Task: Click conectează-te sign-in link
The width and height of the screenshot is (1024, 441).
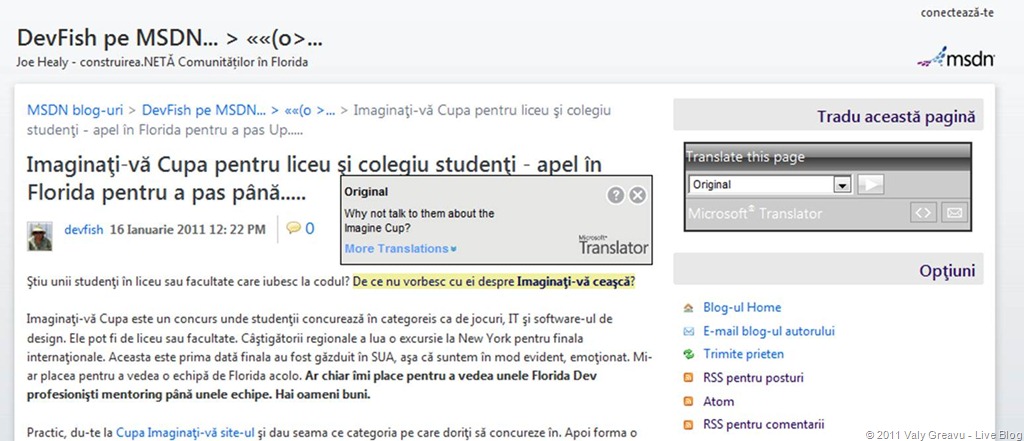Action: (957, 13)
